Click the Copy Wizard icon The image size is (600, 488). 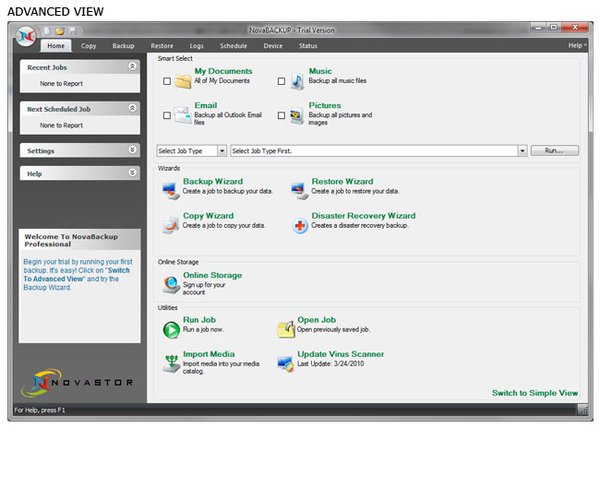171,225
